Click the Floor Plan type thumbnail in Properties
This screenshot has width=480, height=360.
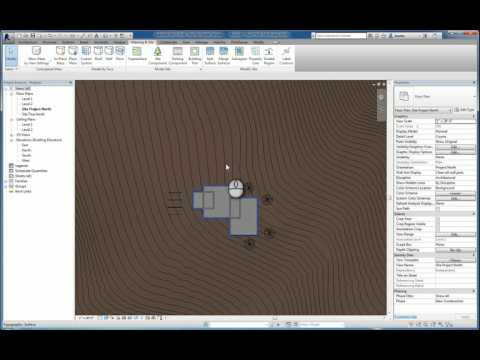404,97
